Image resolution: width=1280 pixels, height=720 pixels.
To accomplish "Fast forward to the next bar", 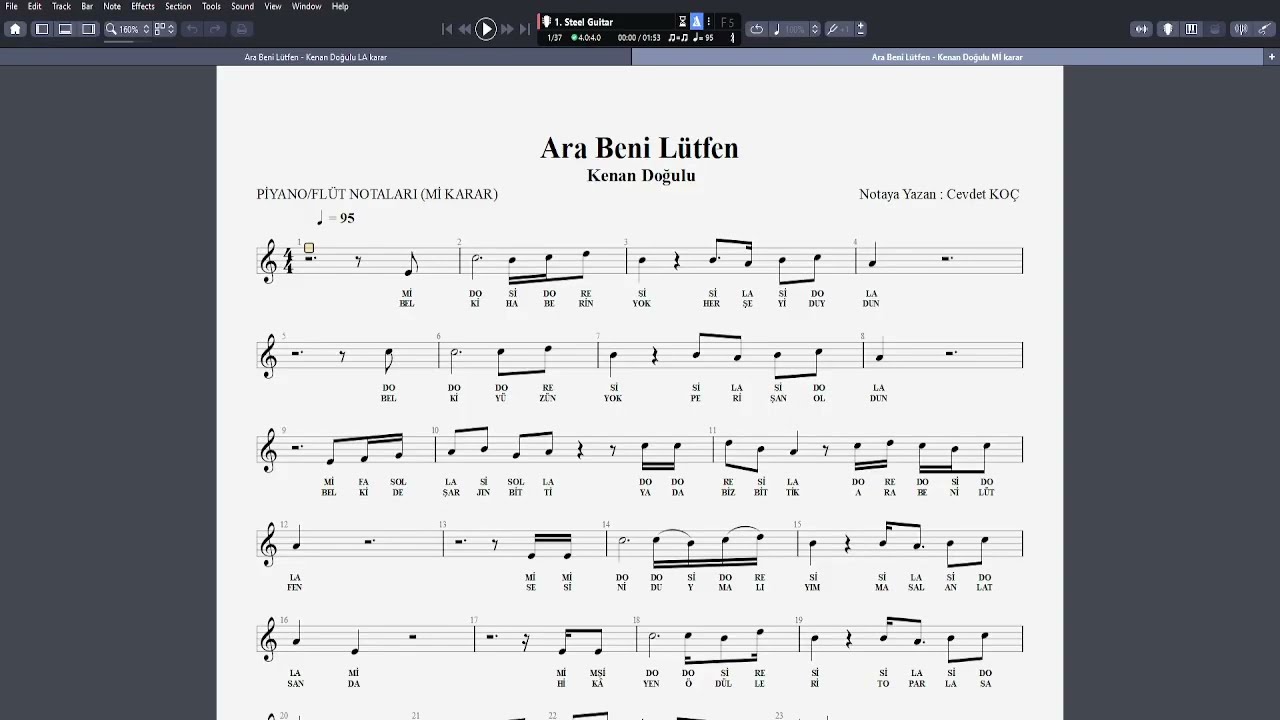I will pos(507,29).
